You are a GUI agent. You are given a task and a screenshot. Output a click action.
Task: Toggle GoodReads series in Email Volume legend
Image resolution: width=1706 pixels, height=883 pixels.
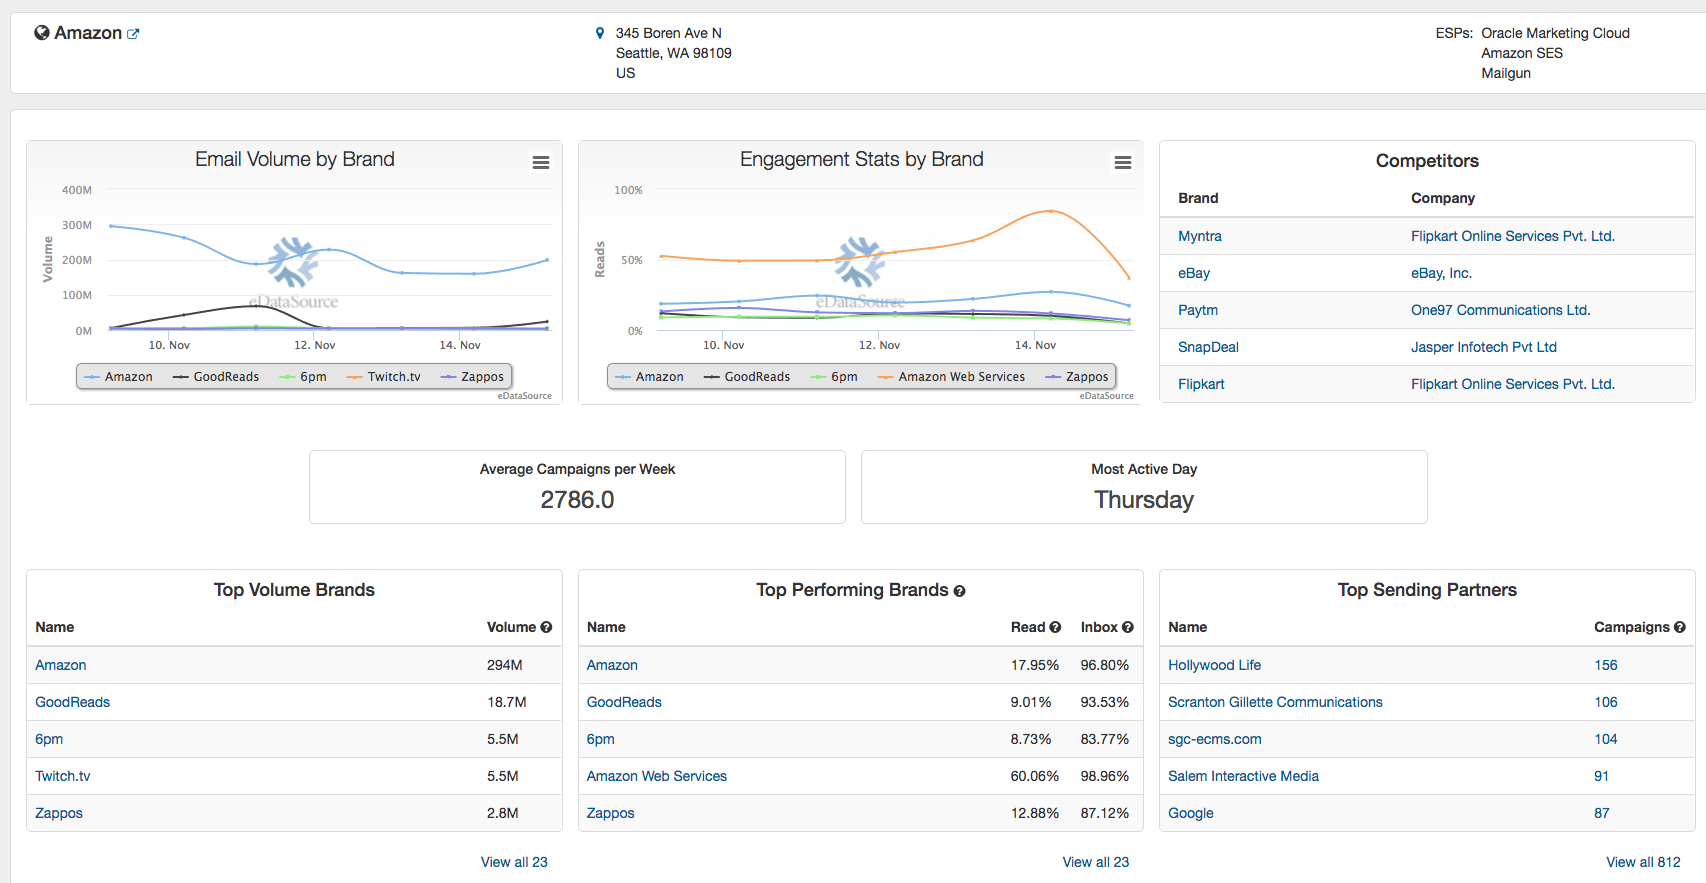click(216, 377)
